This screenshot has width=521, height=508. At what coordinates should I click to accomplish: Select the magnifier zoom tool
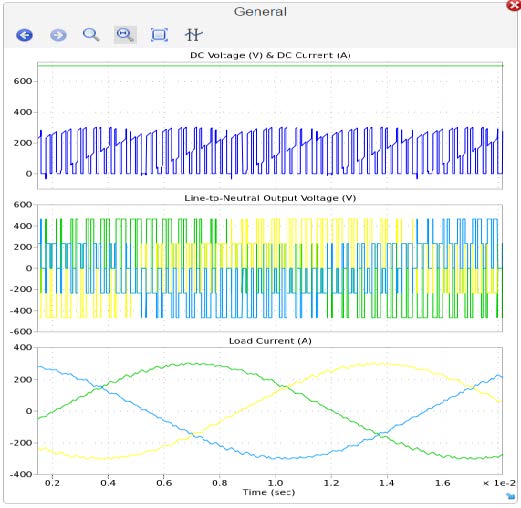(x=91, y=35)
